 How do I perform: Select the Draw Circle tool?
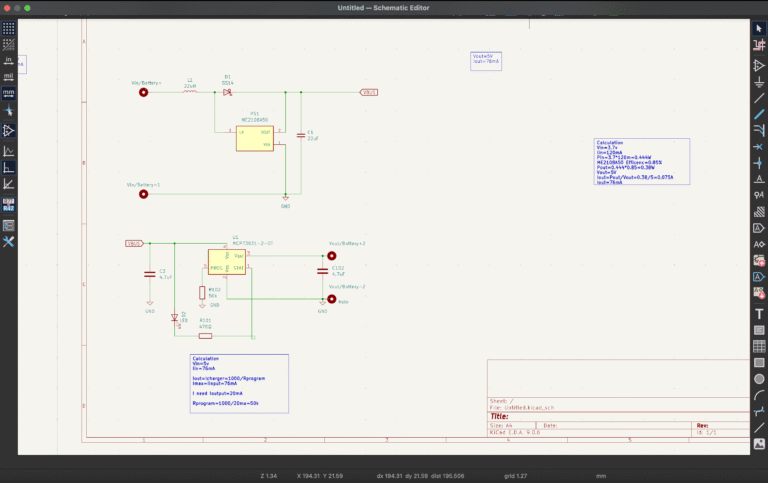[759, 379]
